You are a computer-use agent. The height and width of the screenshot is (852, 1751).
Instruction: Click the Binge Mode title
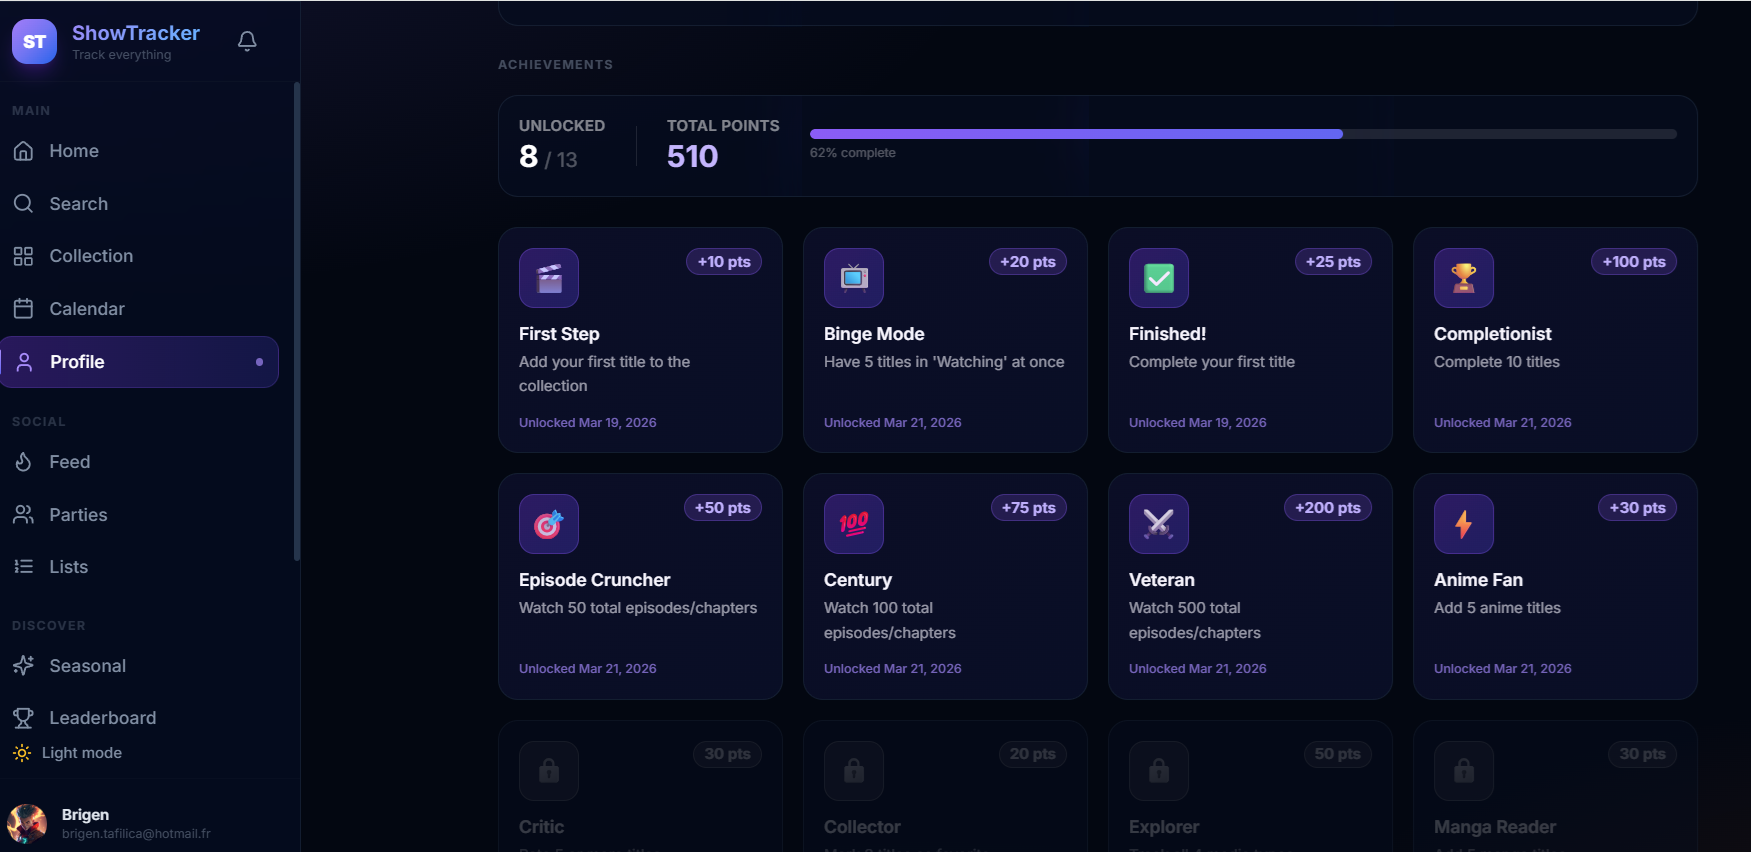pyautogui.click(x=874, y=334)
